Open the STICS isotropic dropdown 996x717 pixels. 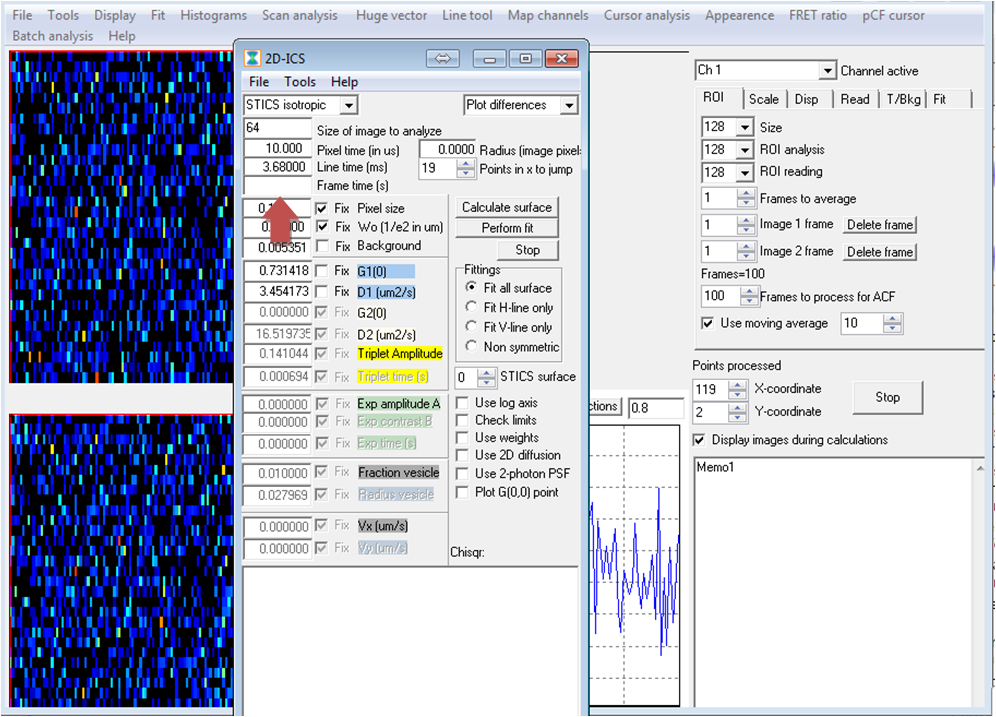click(x=348, y=105)
